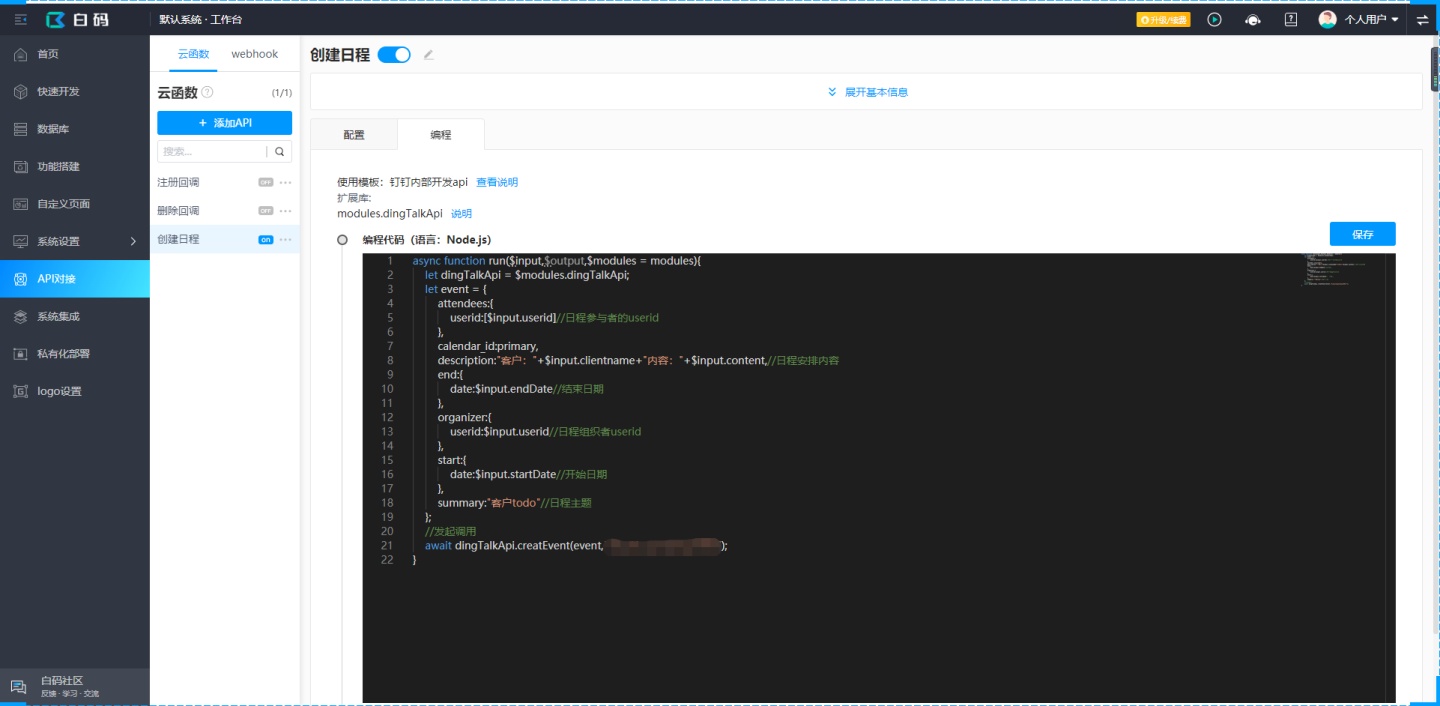The image size is (1440, 706).
Task: Click the search magnifier icon
Action: (x=280, y=152)
